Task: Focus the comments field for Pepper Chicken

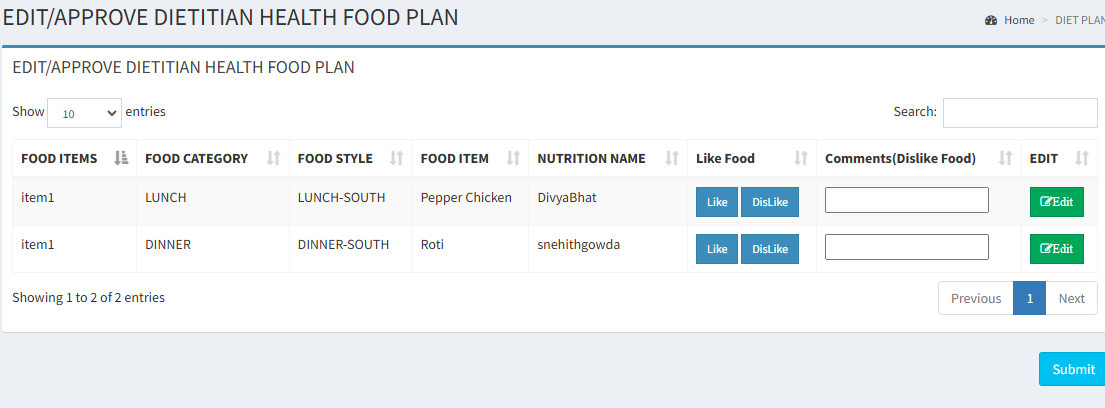Action: (x=906, y=200)
